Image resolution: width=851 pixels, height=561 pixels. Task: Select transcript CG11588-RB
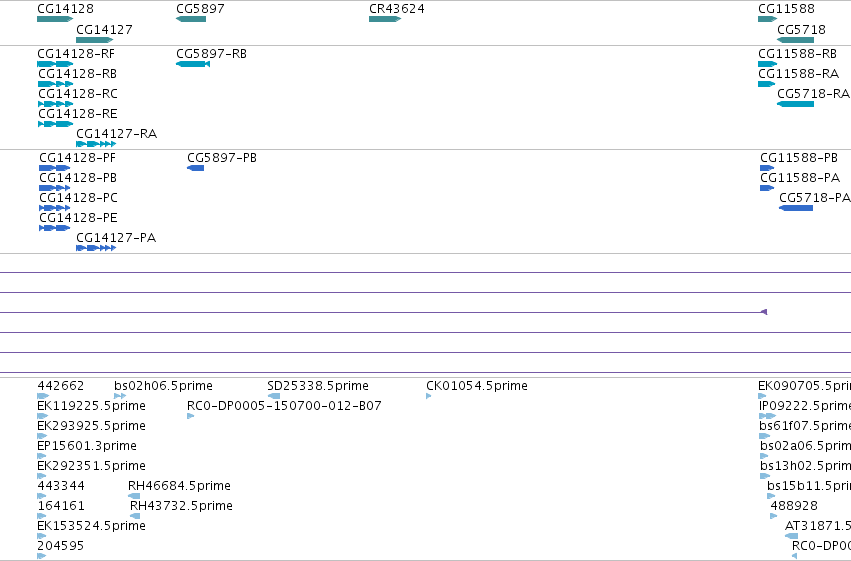pos(767,64)
